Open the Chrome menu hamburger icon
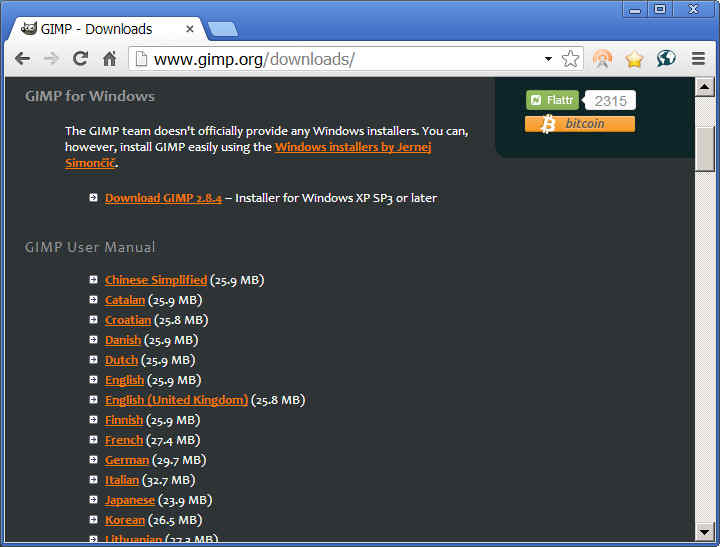Screen dimensions: 720x547 [x=698, y=59]
